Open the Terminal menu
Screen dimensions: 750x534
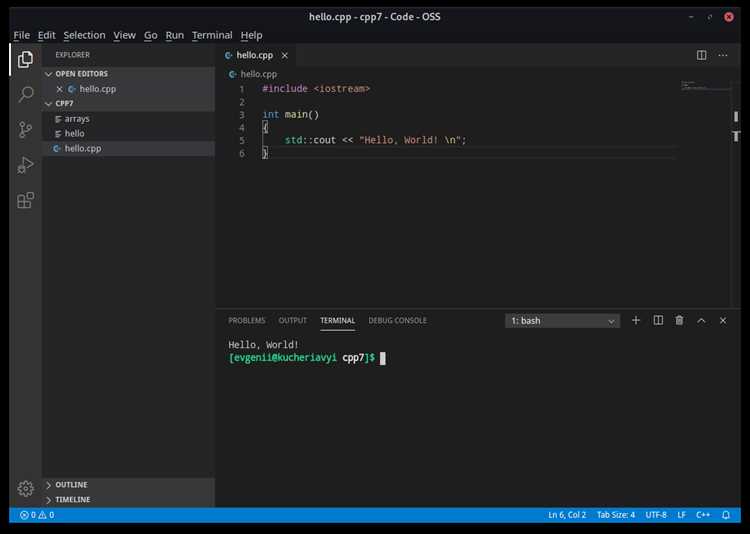click(212, 35)
